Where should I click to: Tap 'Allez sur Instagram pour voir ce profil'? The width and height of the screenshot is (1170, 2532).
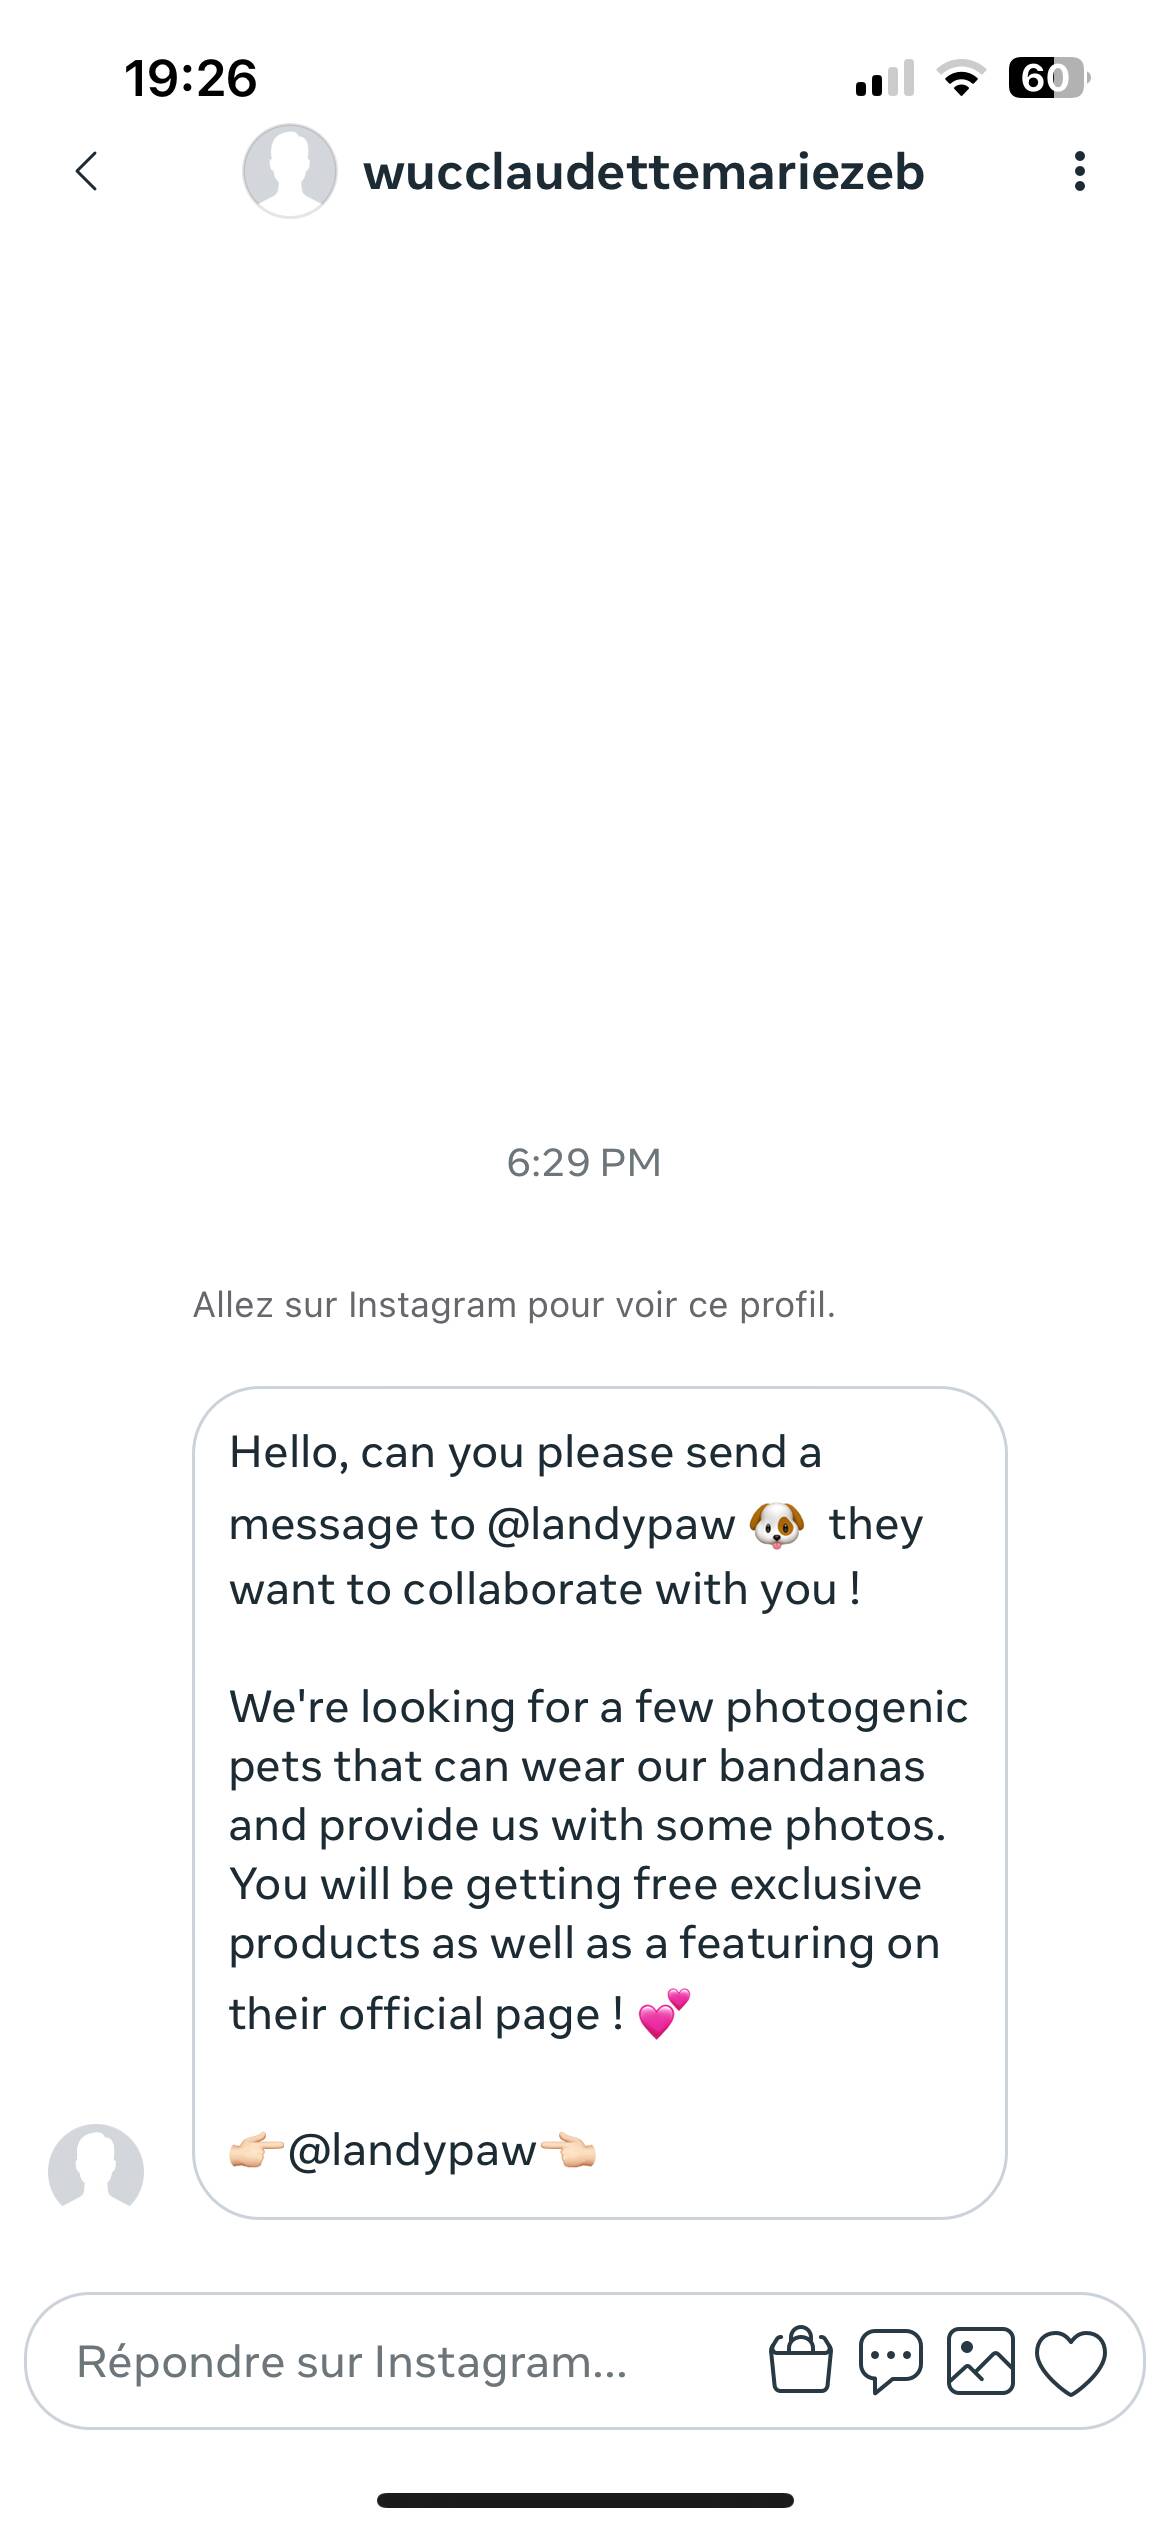pyautogui.click(x=514, y=1305)
